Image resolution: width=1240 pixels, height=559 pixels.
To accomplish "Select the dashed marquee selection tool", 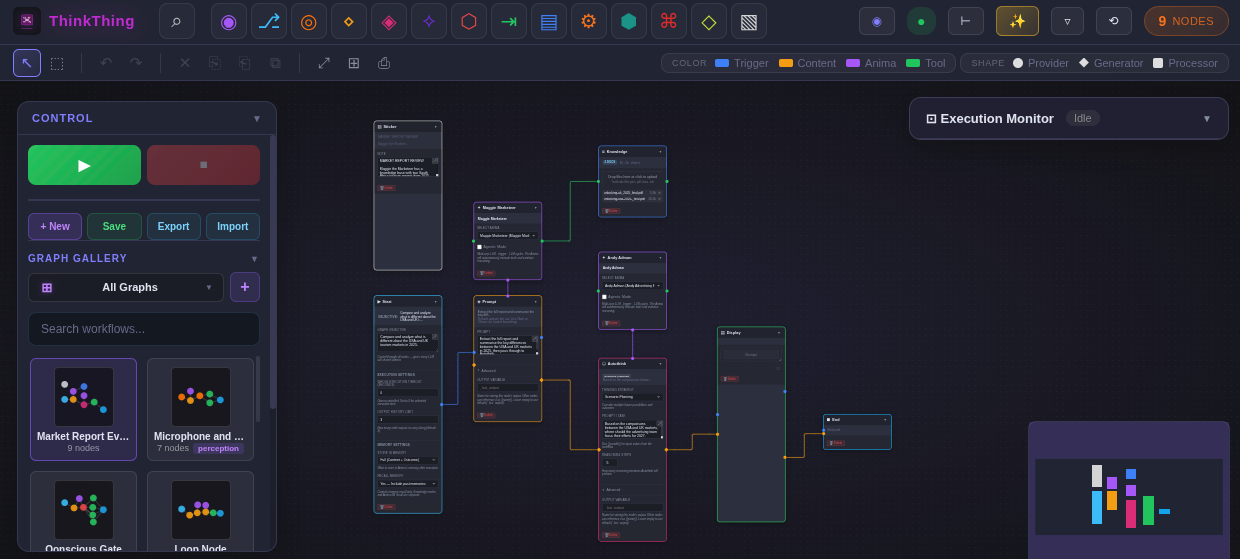I will [57, 63].
